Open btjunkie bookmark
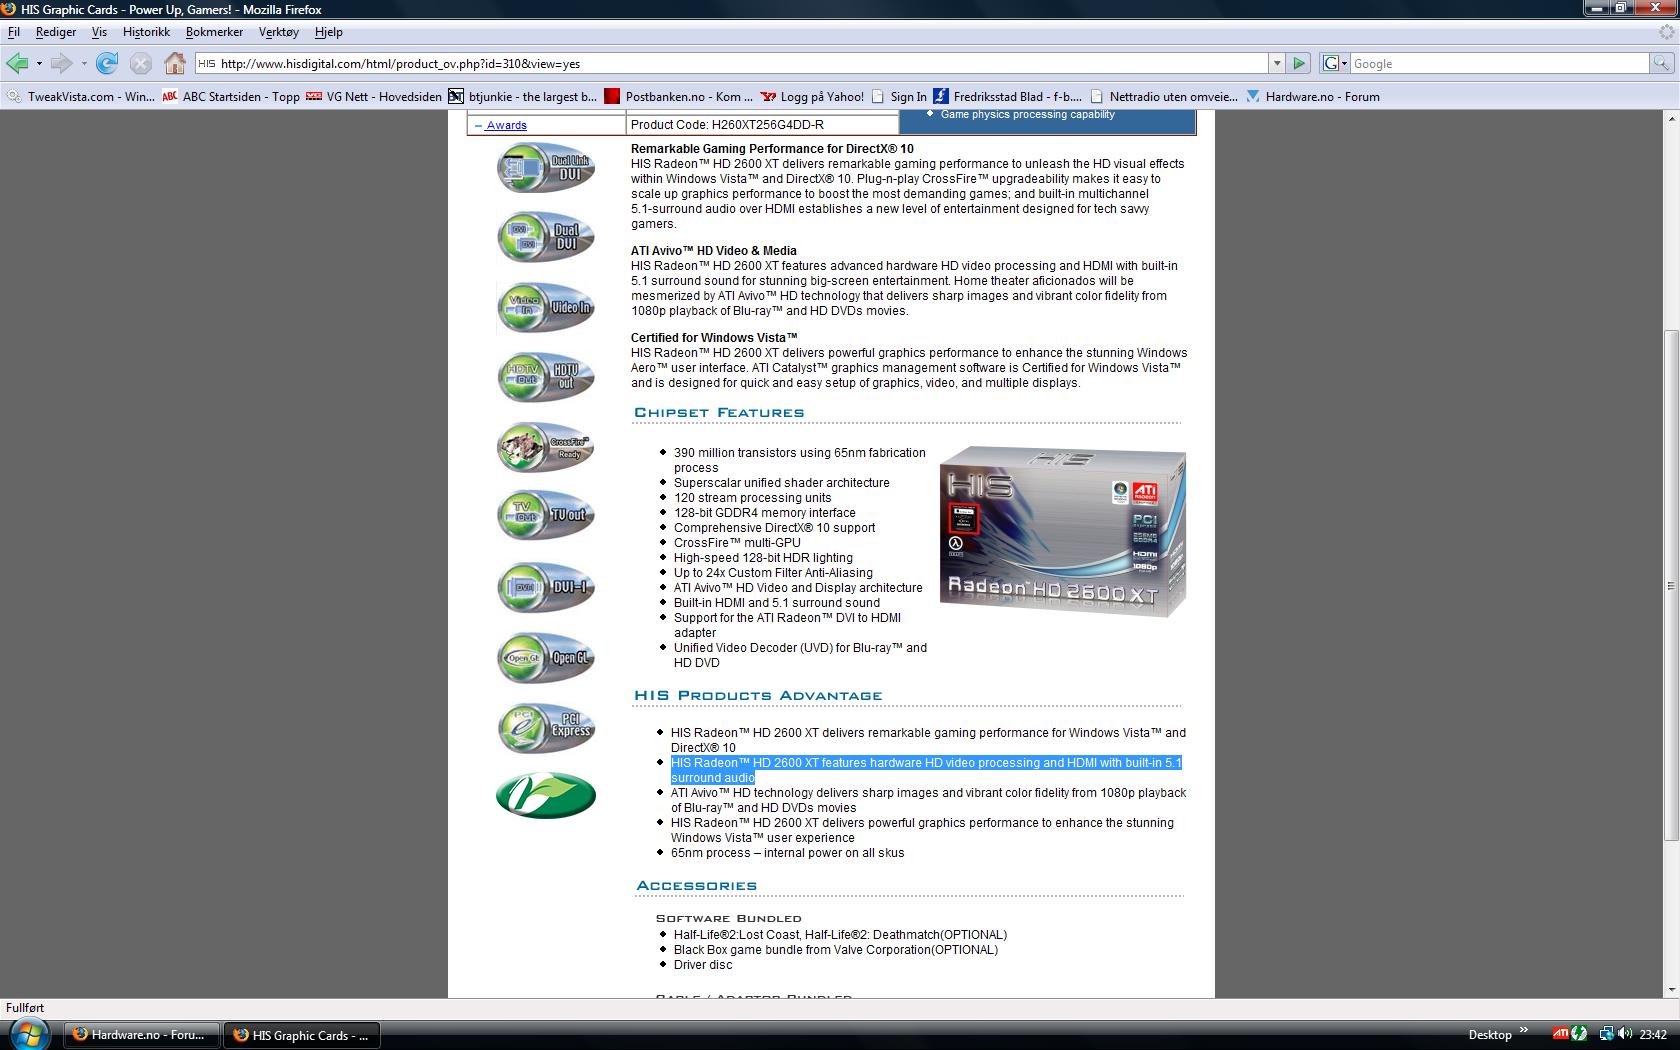1680x1050 pixels. (x=523, y=97)
